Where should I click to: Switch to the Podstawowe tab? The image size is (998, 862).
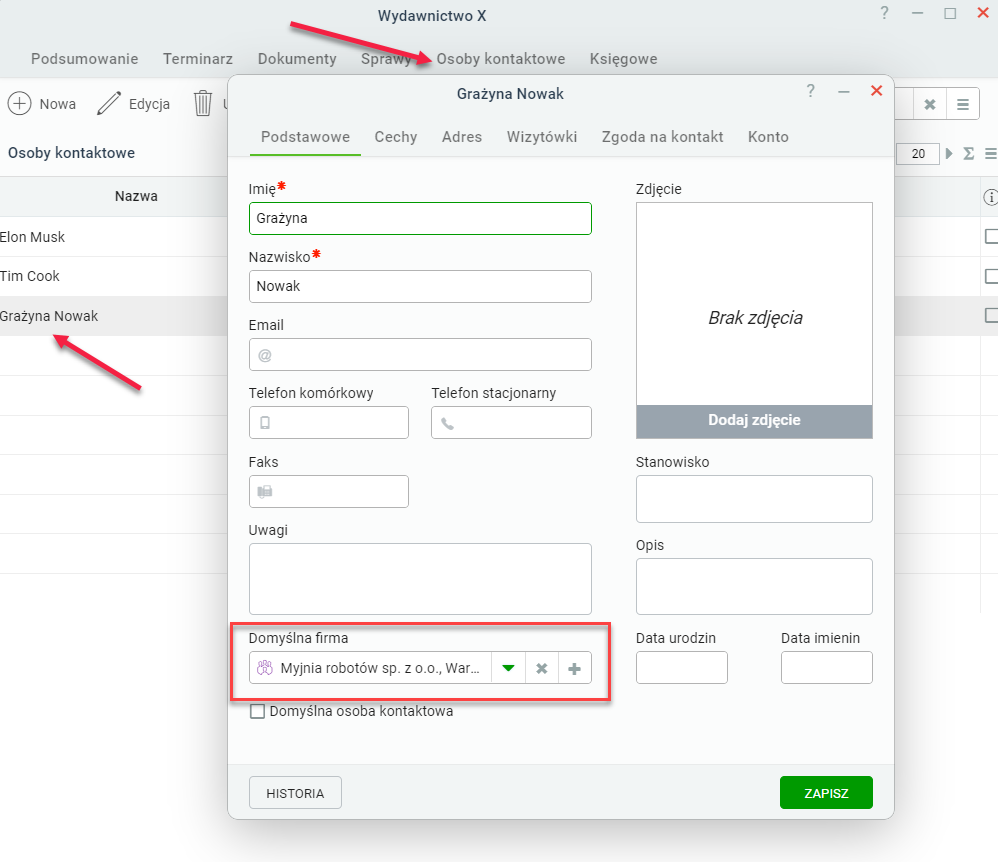pos(306,137)
